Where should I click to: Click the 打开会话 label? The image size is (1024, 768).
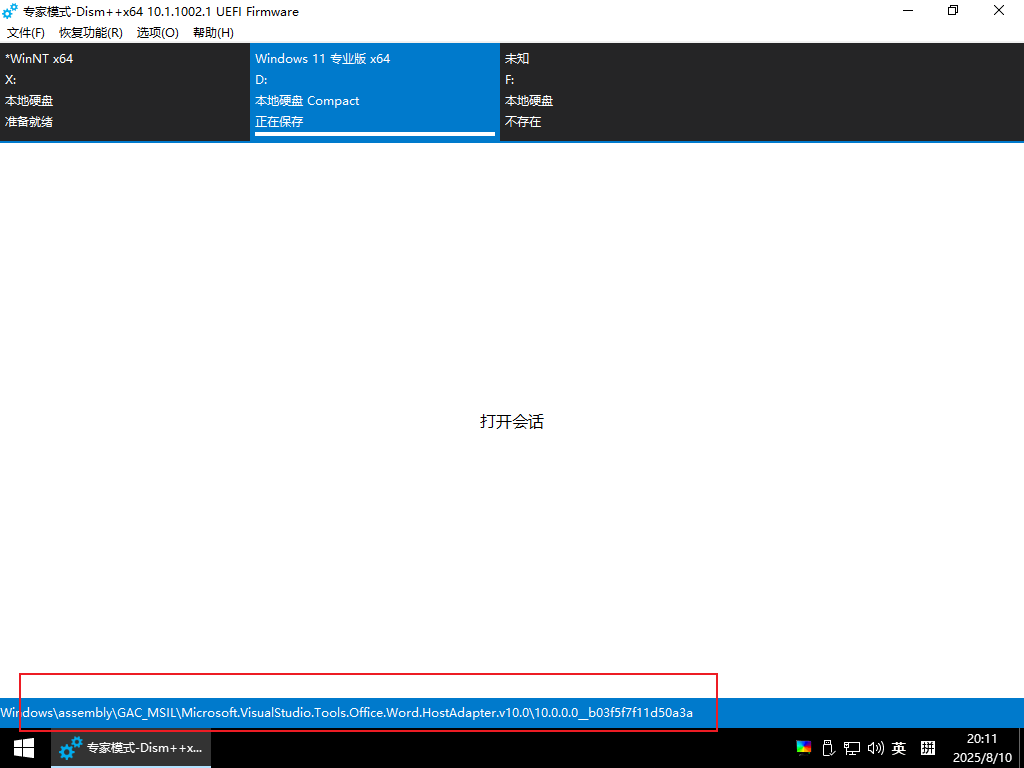pyautogui.click(x=511, y=422)
